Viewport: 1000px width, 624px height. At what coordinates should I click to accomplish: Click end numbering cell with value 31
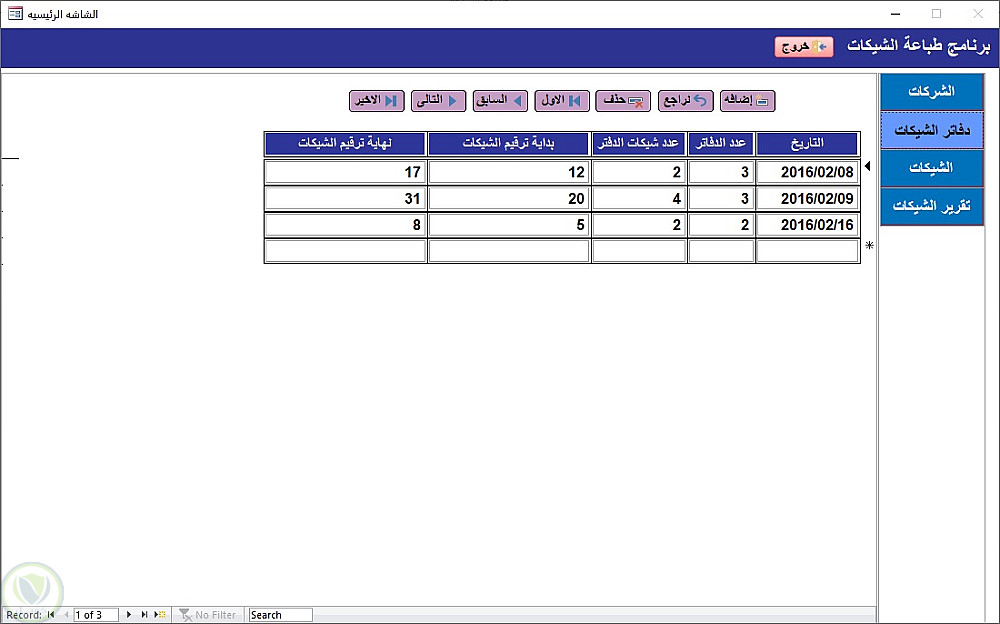click(345, 198)
